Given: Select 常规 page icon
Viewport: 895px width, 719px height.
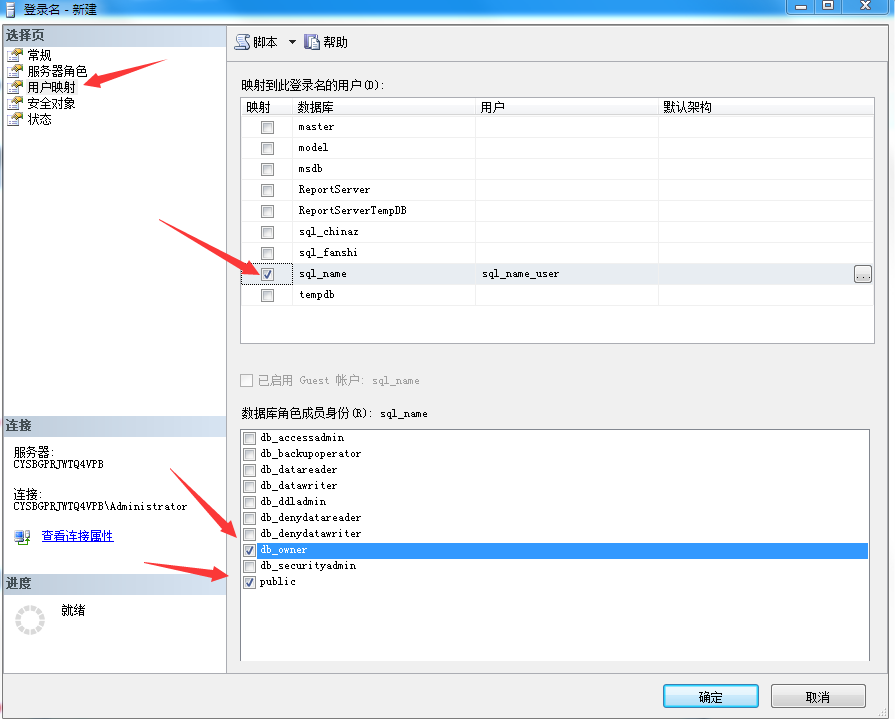Looking at the screenshot, I should 15,55.
